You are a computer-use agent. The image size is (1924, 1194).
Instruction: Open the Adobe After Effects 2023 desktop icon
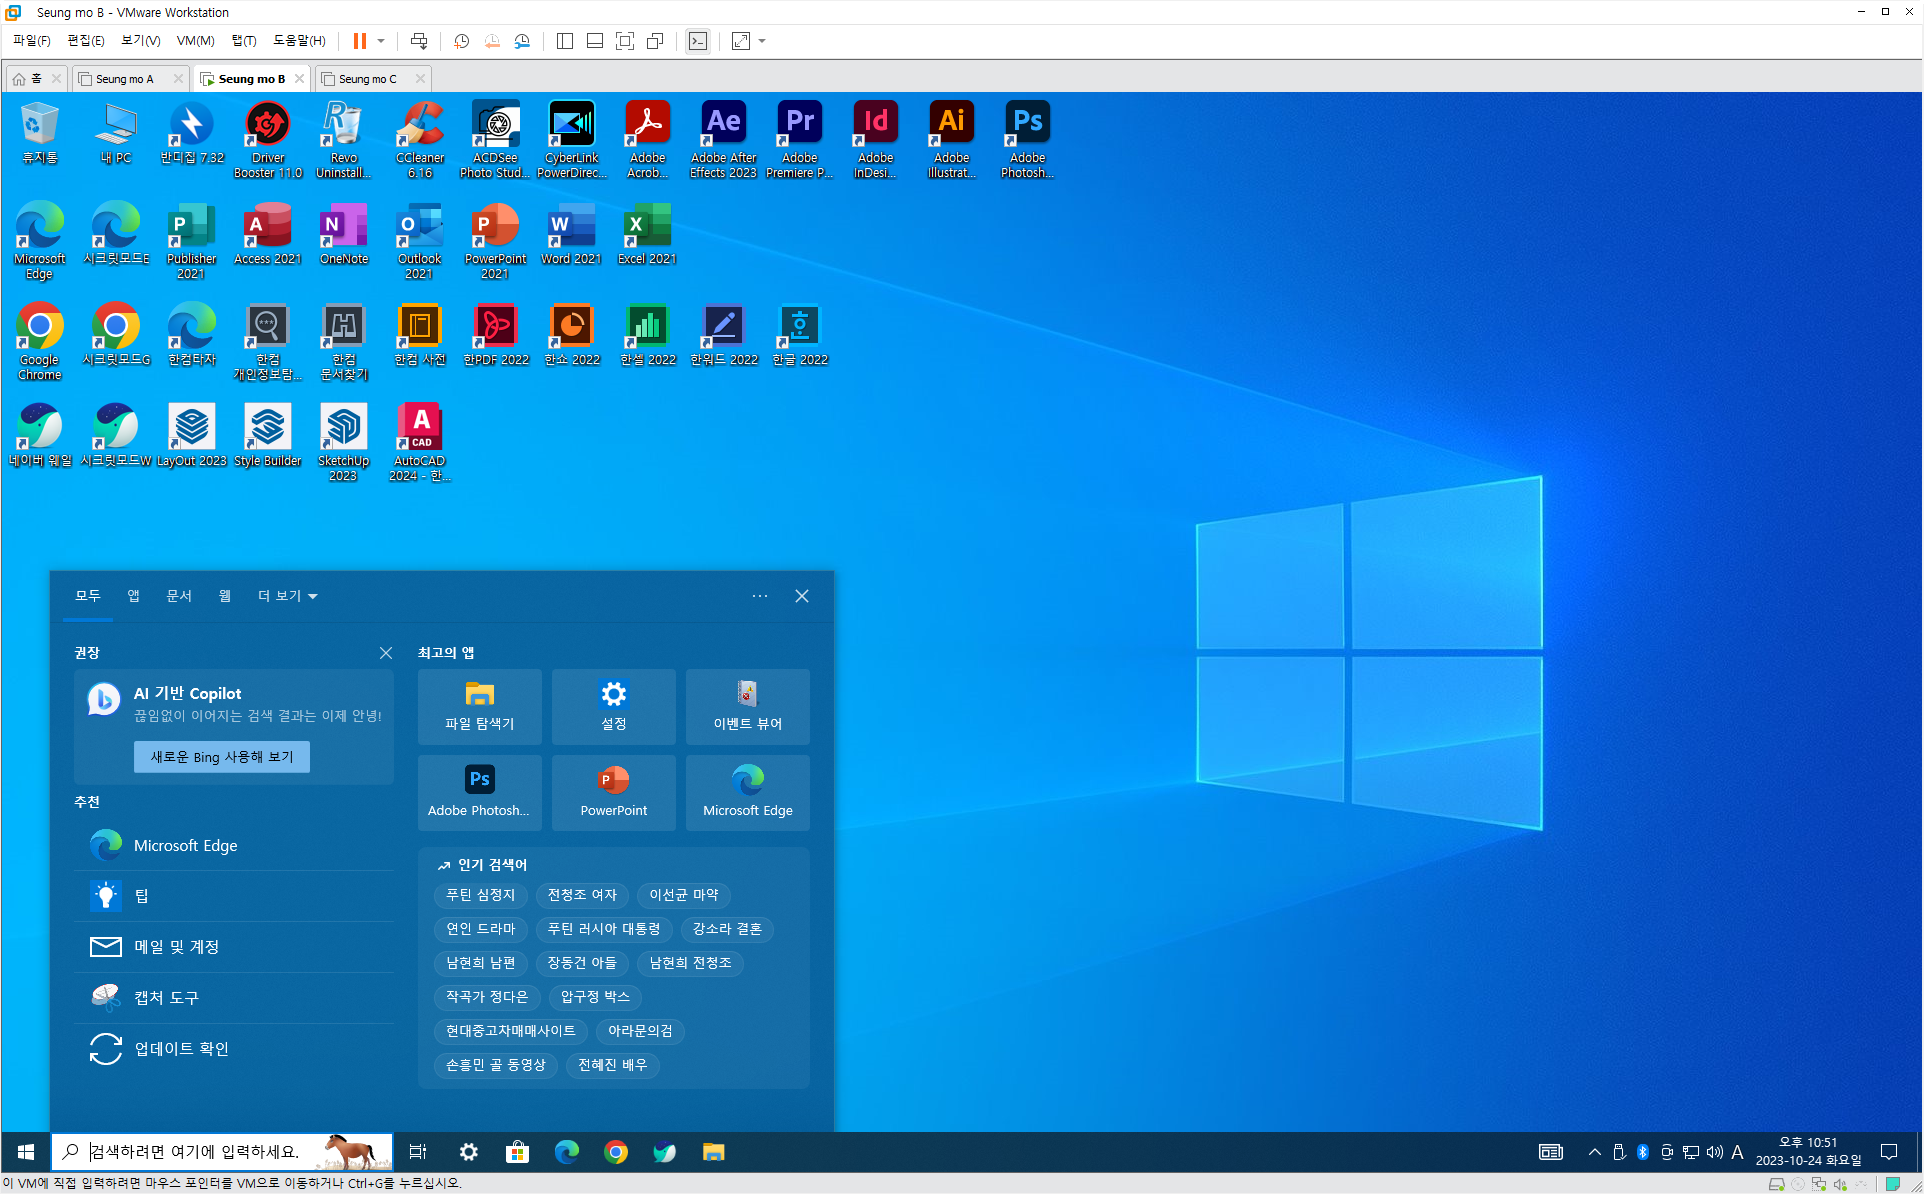(723, 139)
